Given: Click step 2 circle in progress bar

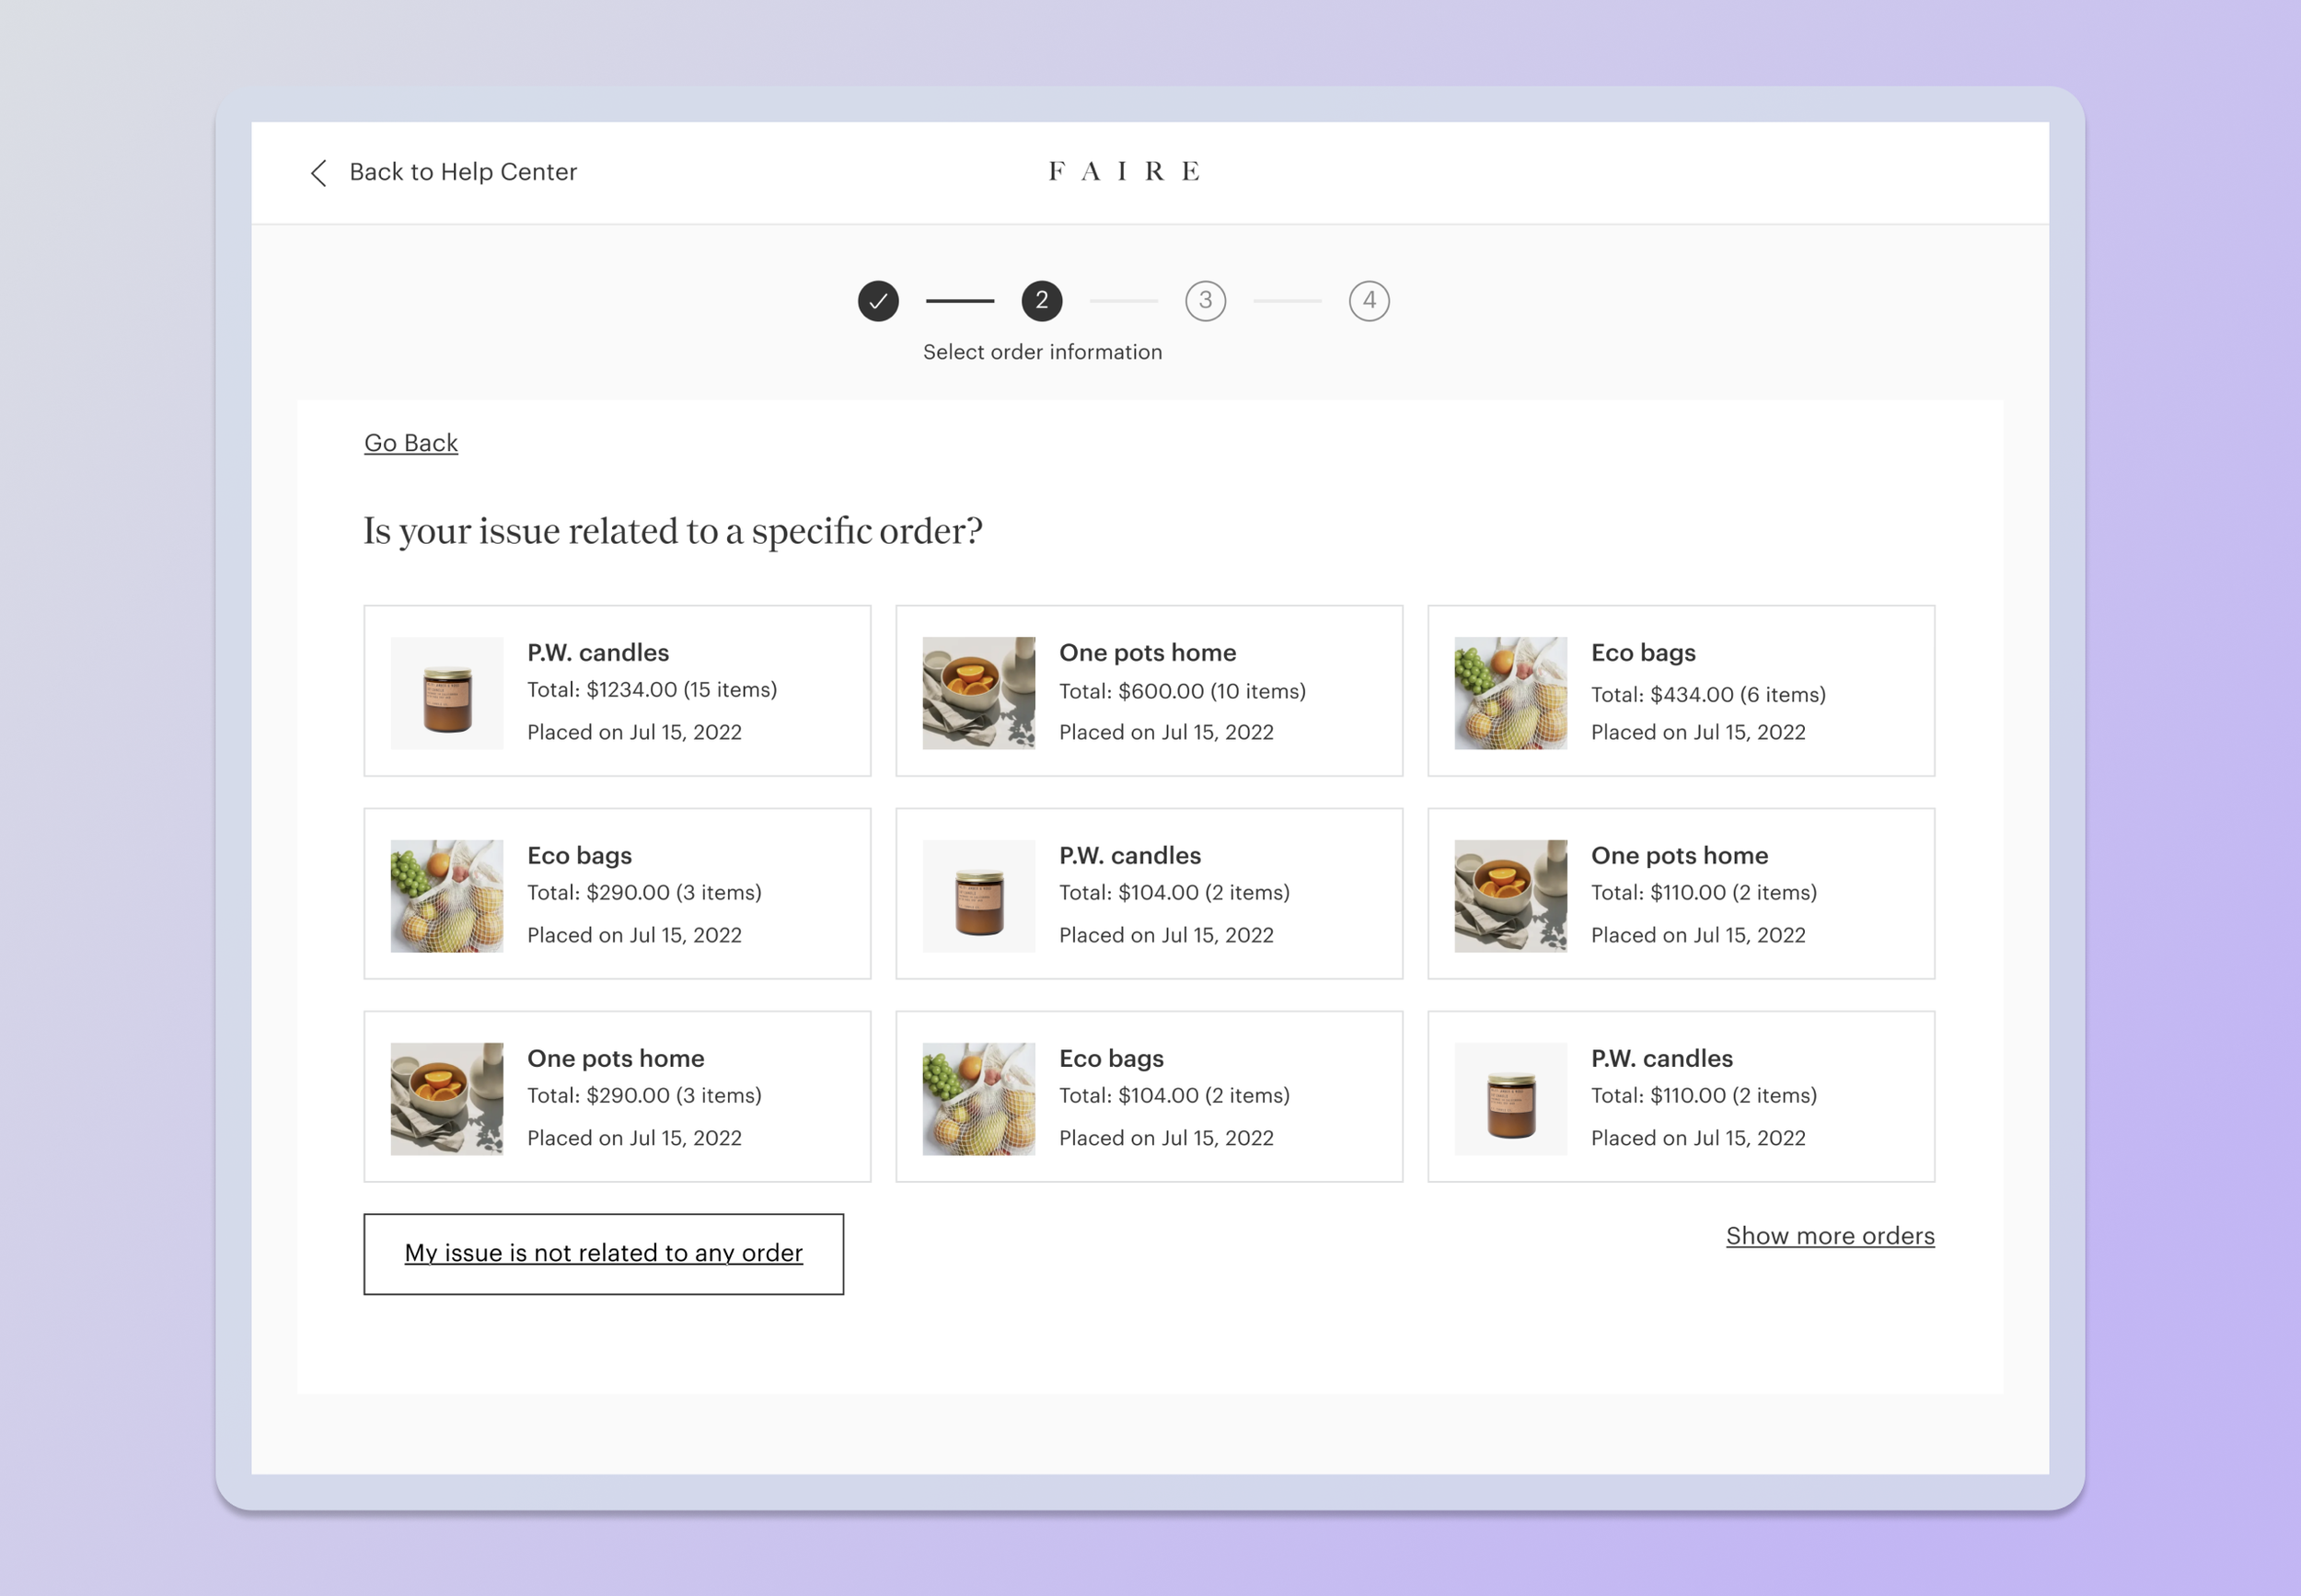Looking at the screenshot, I should (x=1041, y=301).
